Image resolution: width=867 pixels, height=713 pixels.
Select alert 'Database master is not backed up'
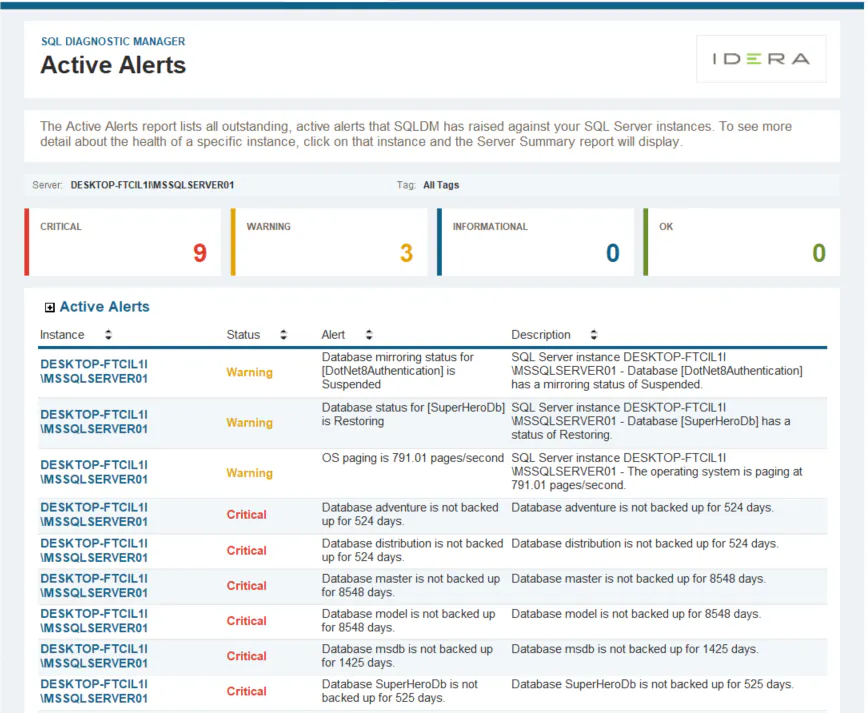coord(411,585)
